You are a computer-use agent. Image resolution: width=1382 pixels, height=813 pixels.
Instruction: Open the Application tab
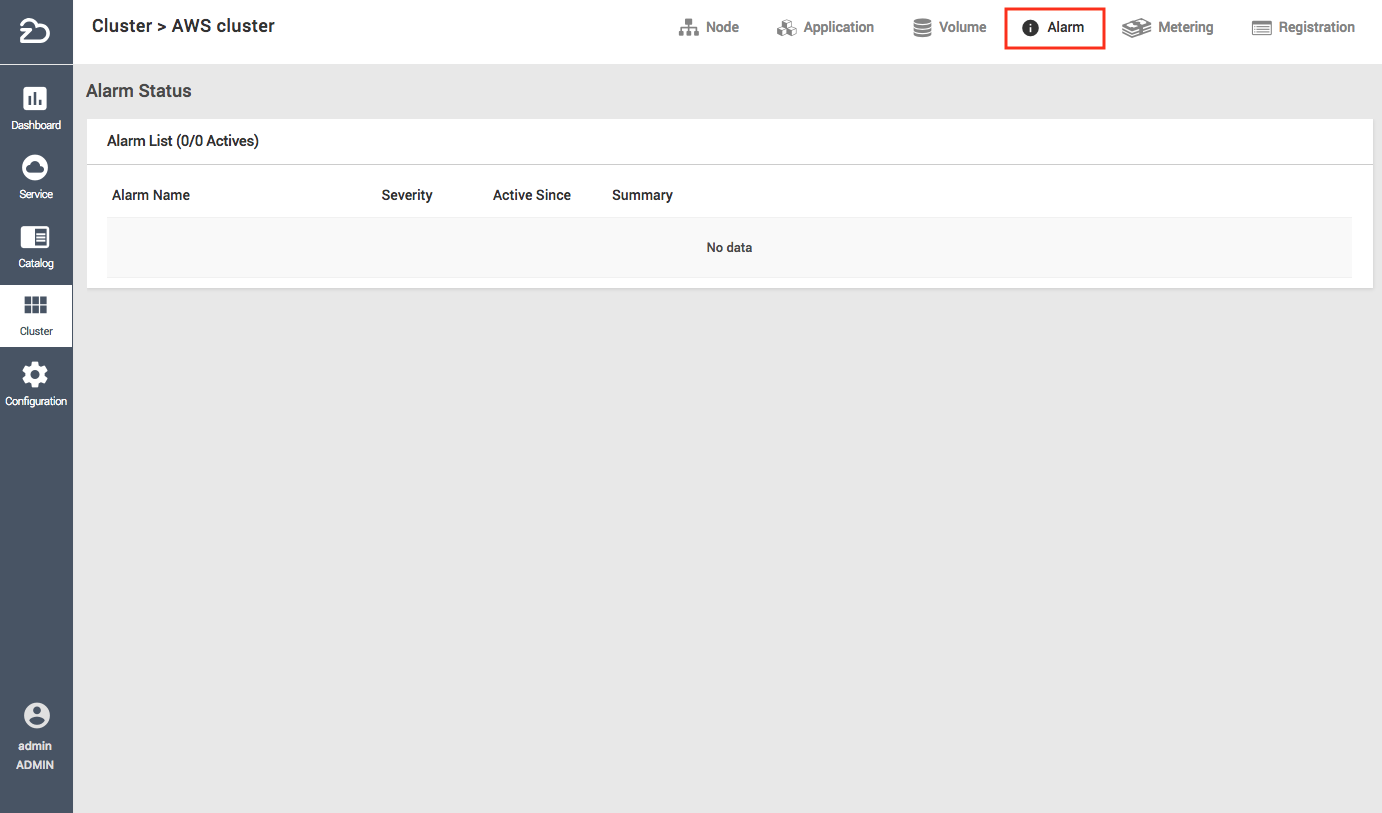click(x=825, y=28)
